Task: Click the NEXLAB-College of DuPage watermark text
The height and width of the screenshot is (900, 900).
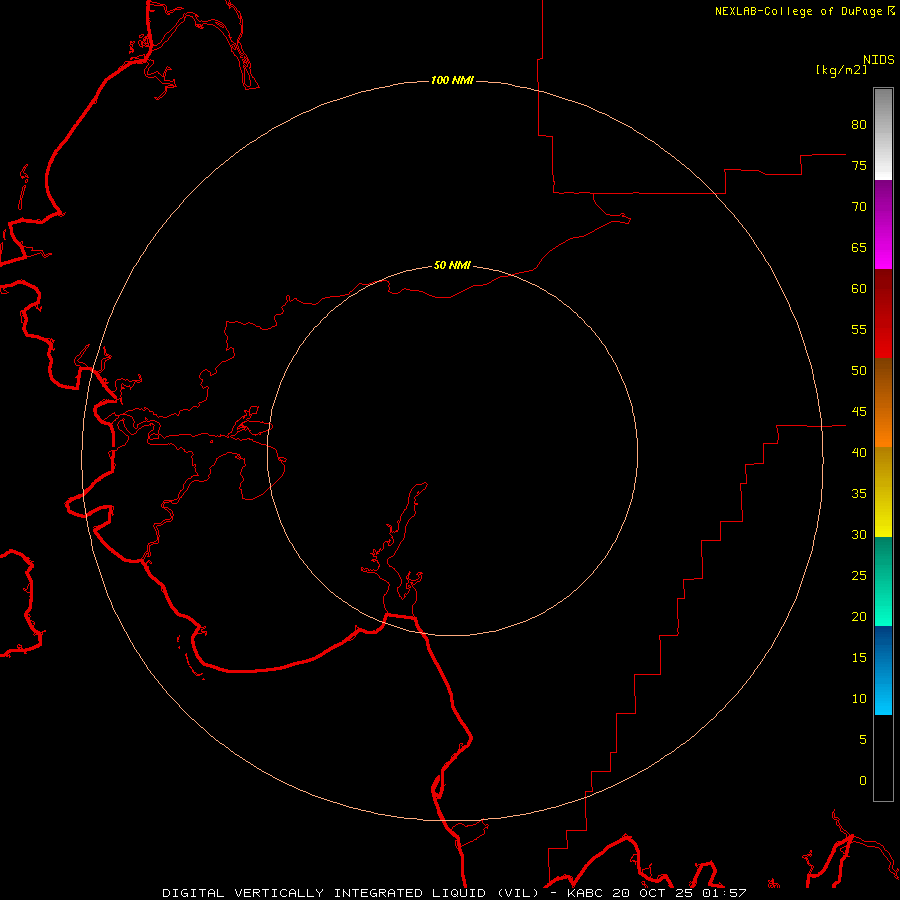Action: 804,11
